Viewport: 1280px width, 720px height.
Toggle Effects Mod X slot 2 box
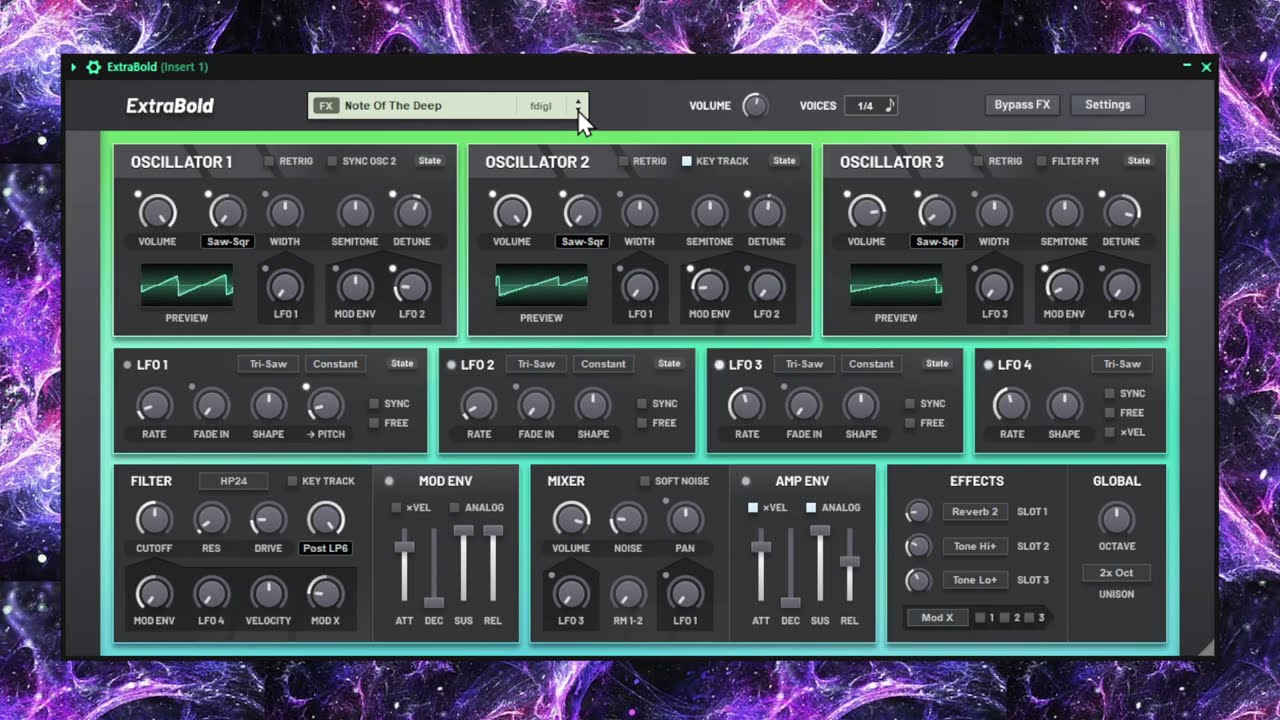[x=1004, y=618]
